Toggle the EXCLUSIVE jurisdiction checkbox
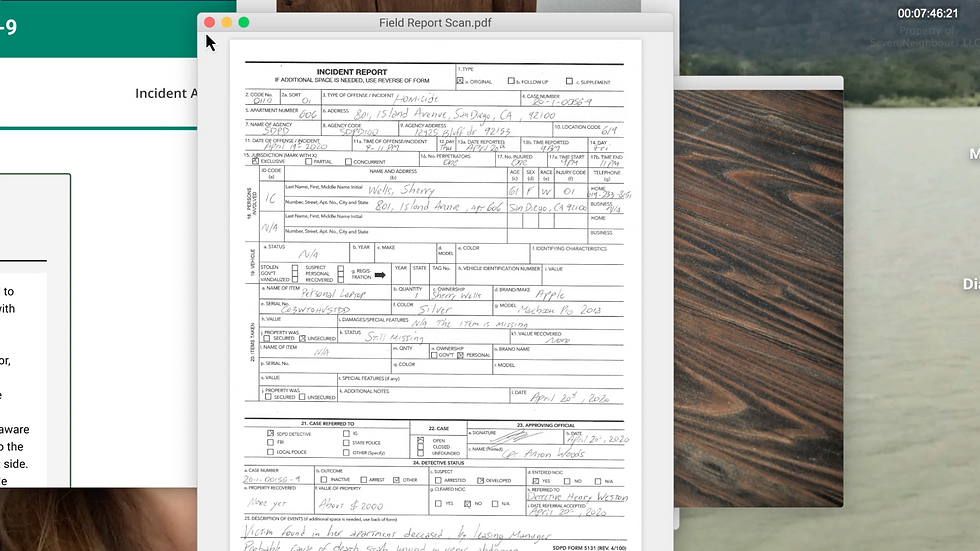The image size is (980, 551). [256, 161]
